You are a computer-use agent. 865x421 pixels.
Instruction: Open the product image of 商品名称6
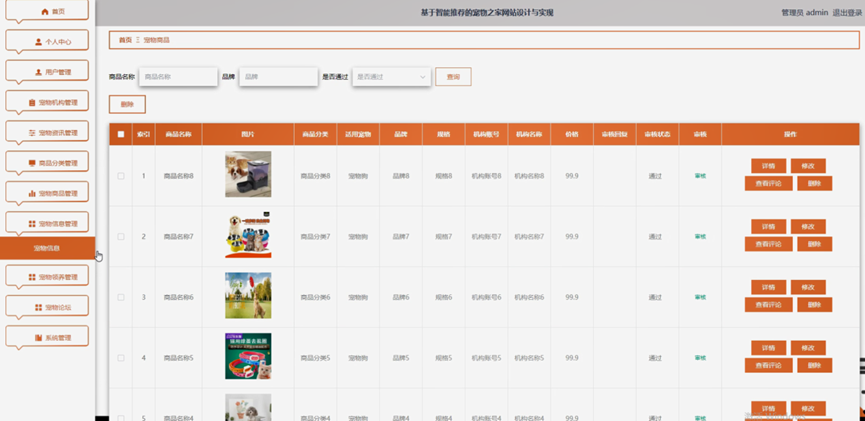coord(248,296)
